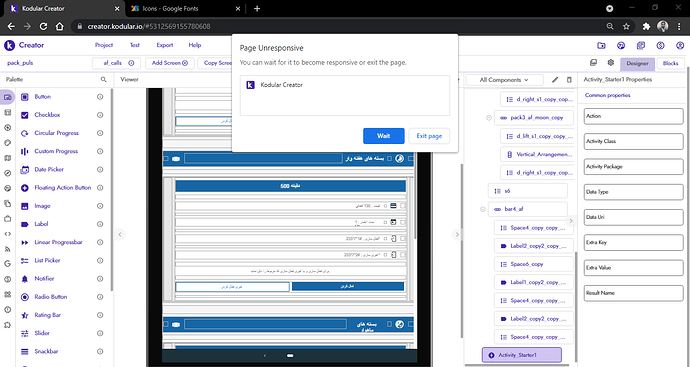690x367 pixels.
Task: Select the s6 component in tree
Action: tap(528, 191)
